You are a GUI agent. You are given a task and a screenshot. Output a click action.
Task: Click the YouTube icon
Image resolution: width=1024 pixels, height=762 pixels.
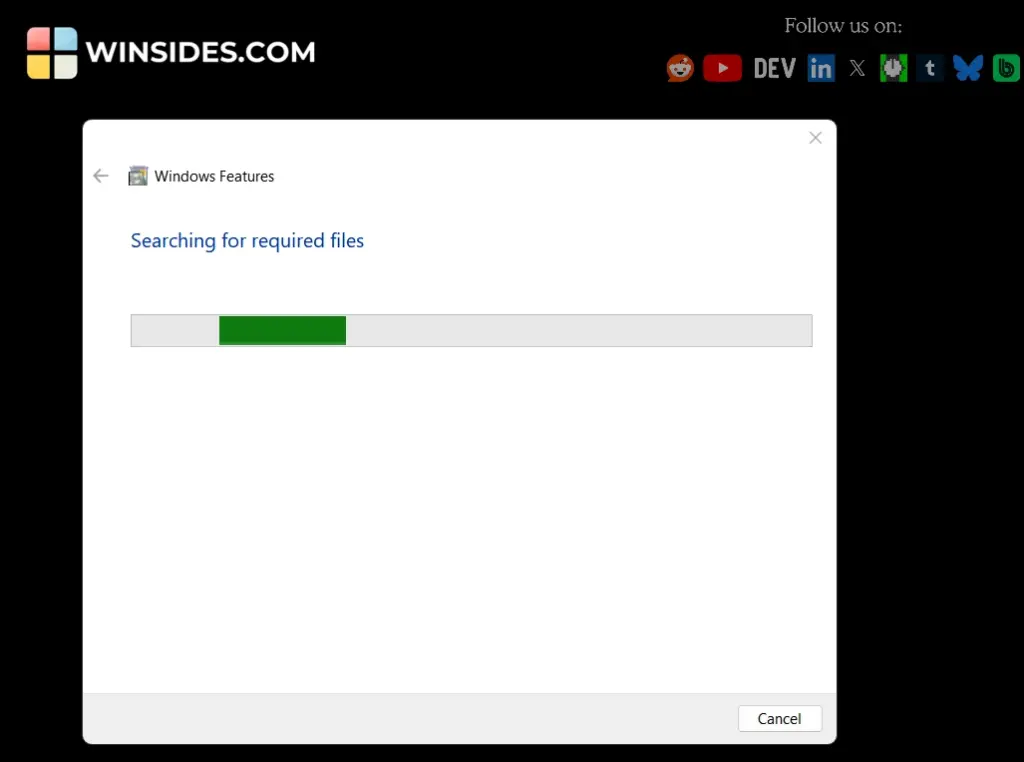tap(722, 67)
